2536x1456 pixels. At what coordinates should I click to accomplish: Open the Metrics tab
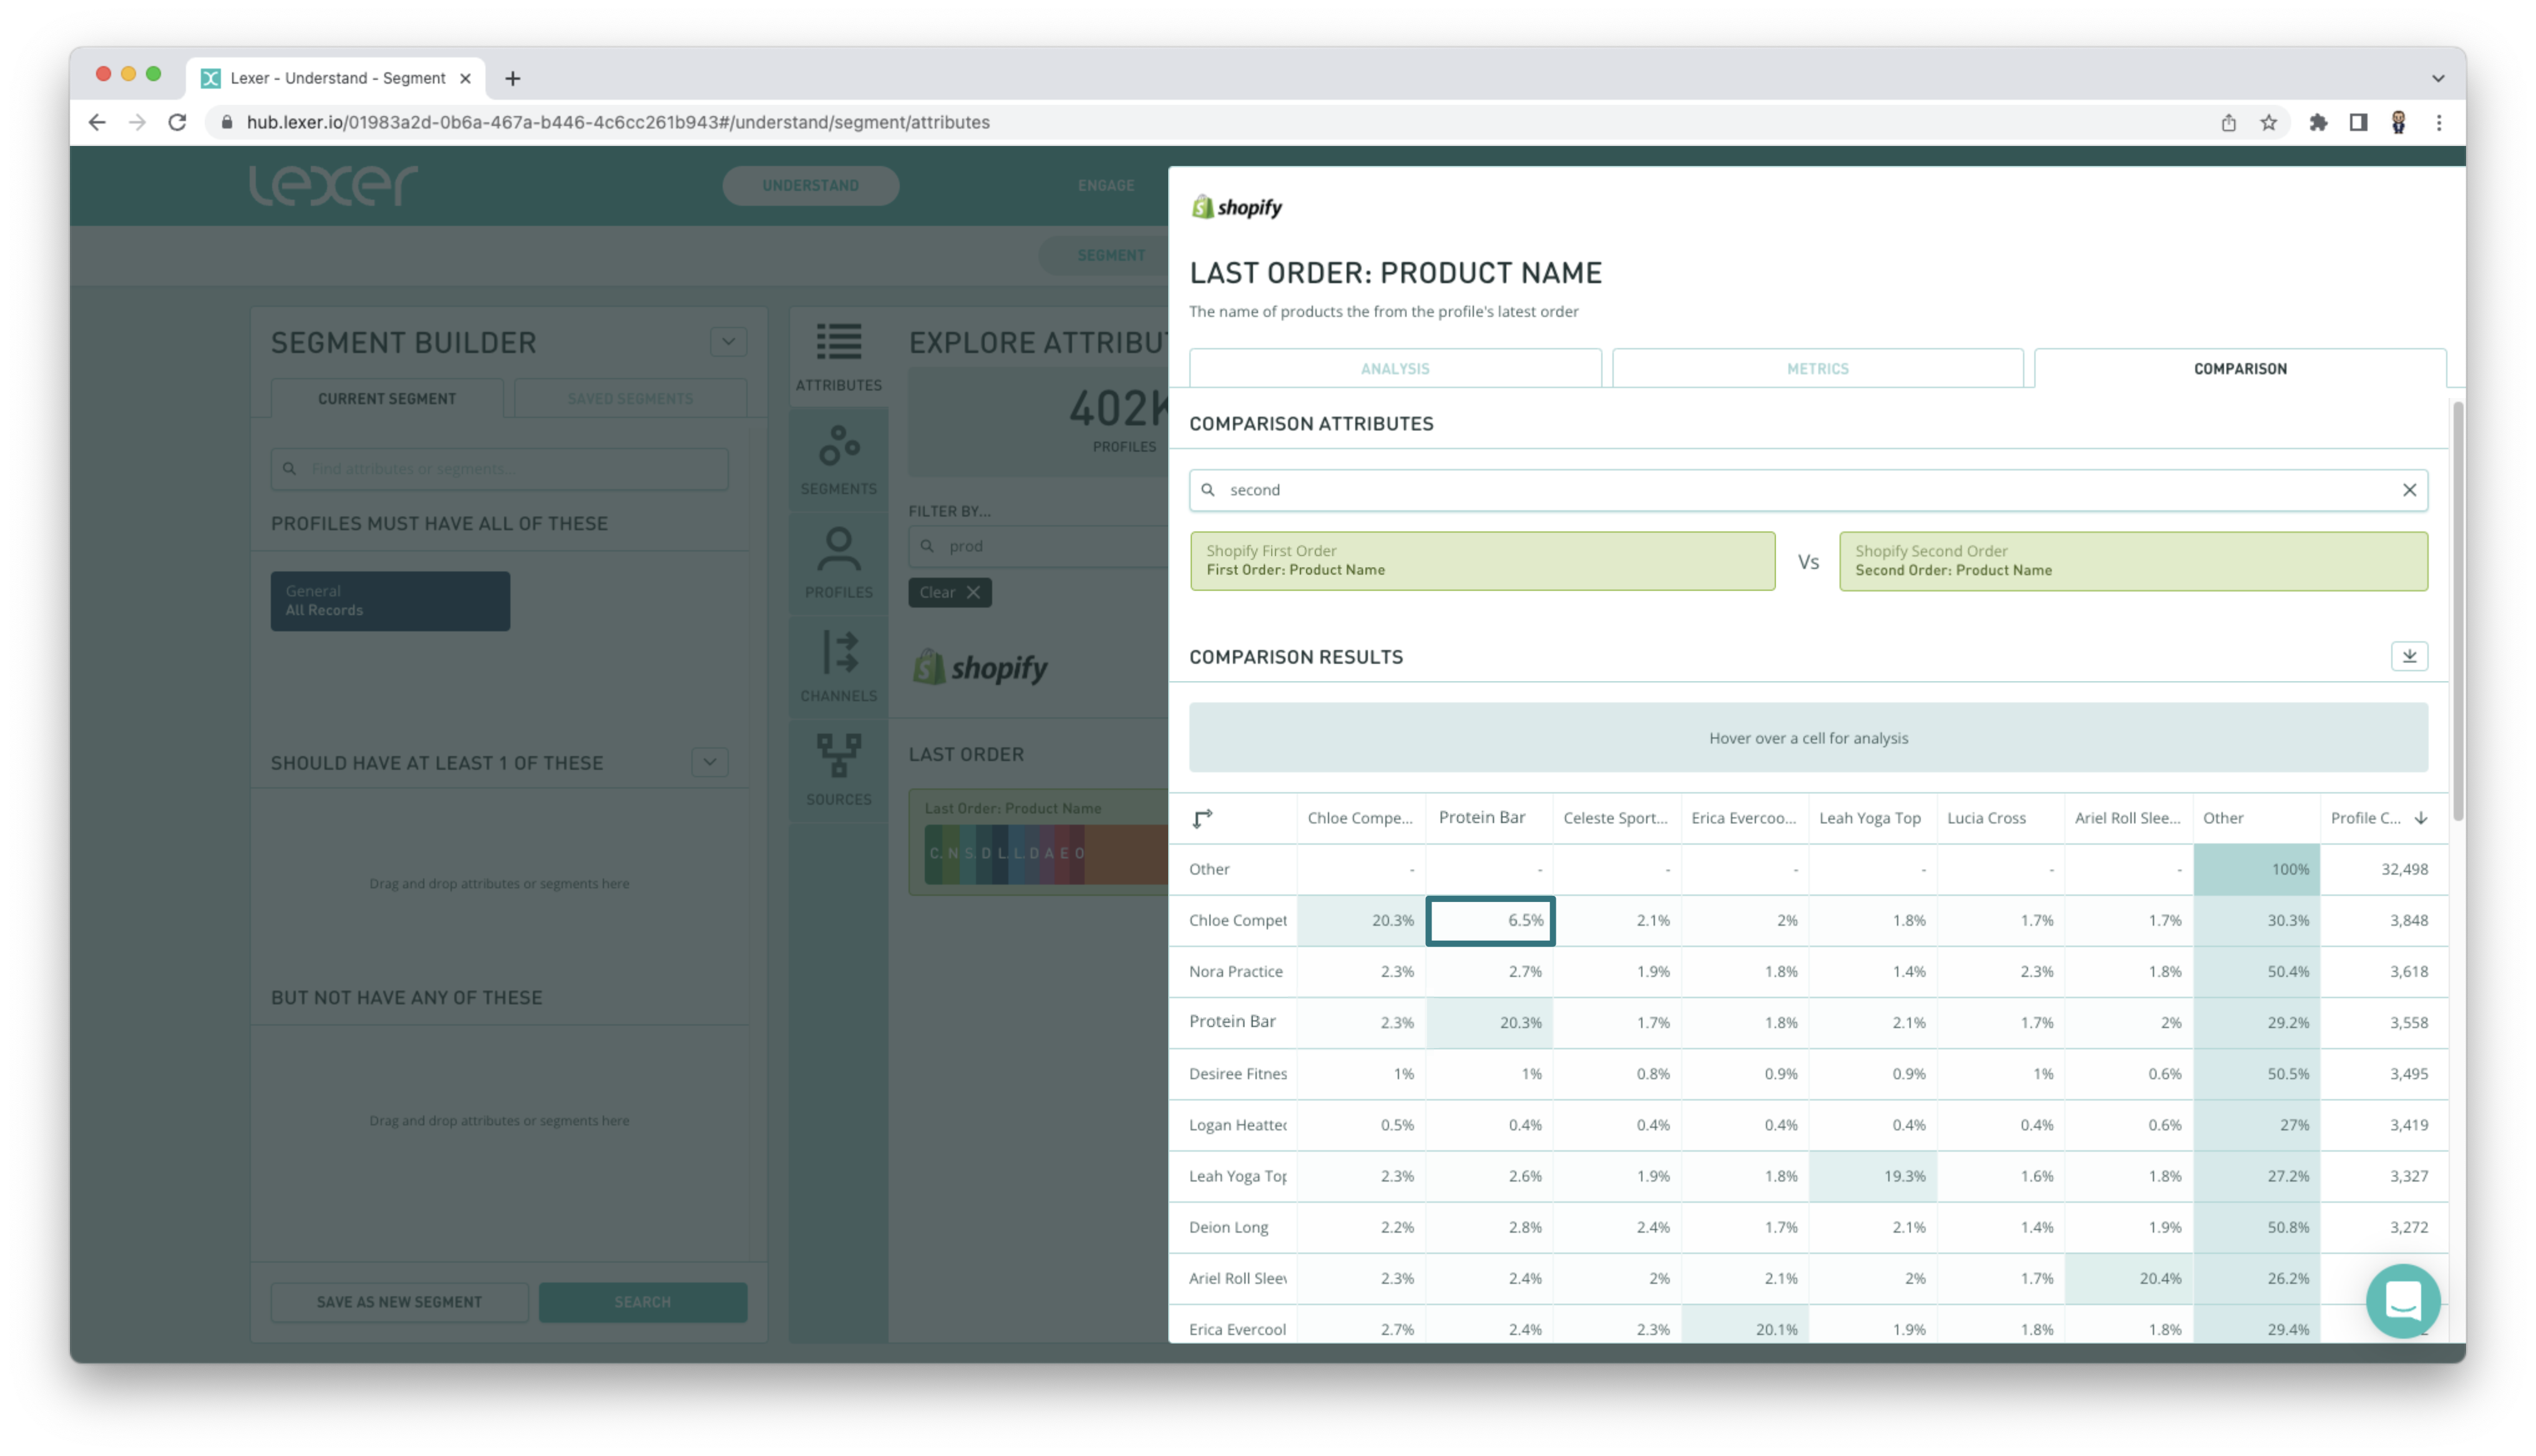[1817, 369]
